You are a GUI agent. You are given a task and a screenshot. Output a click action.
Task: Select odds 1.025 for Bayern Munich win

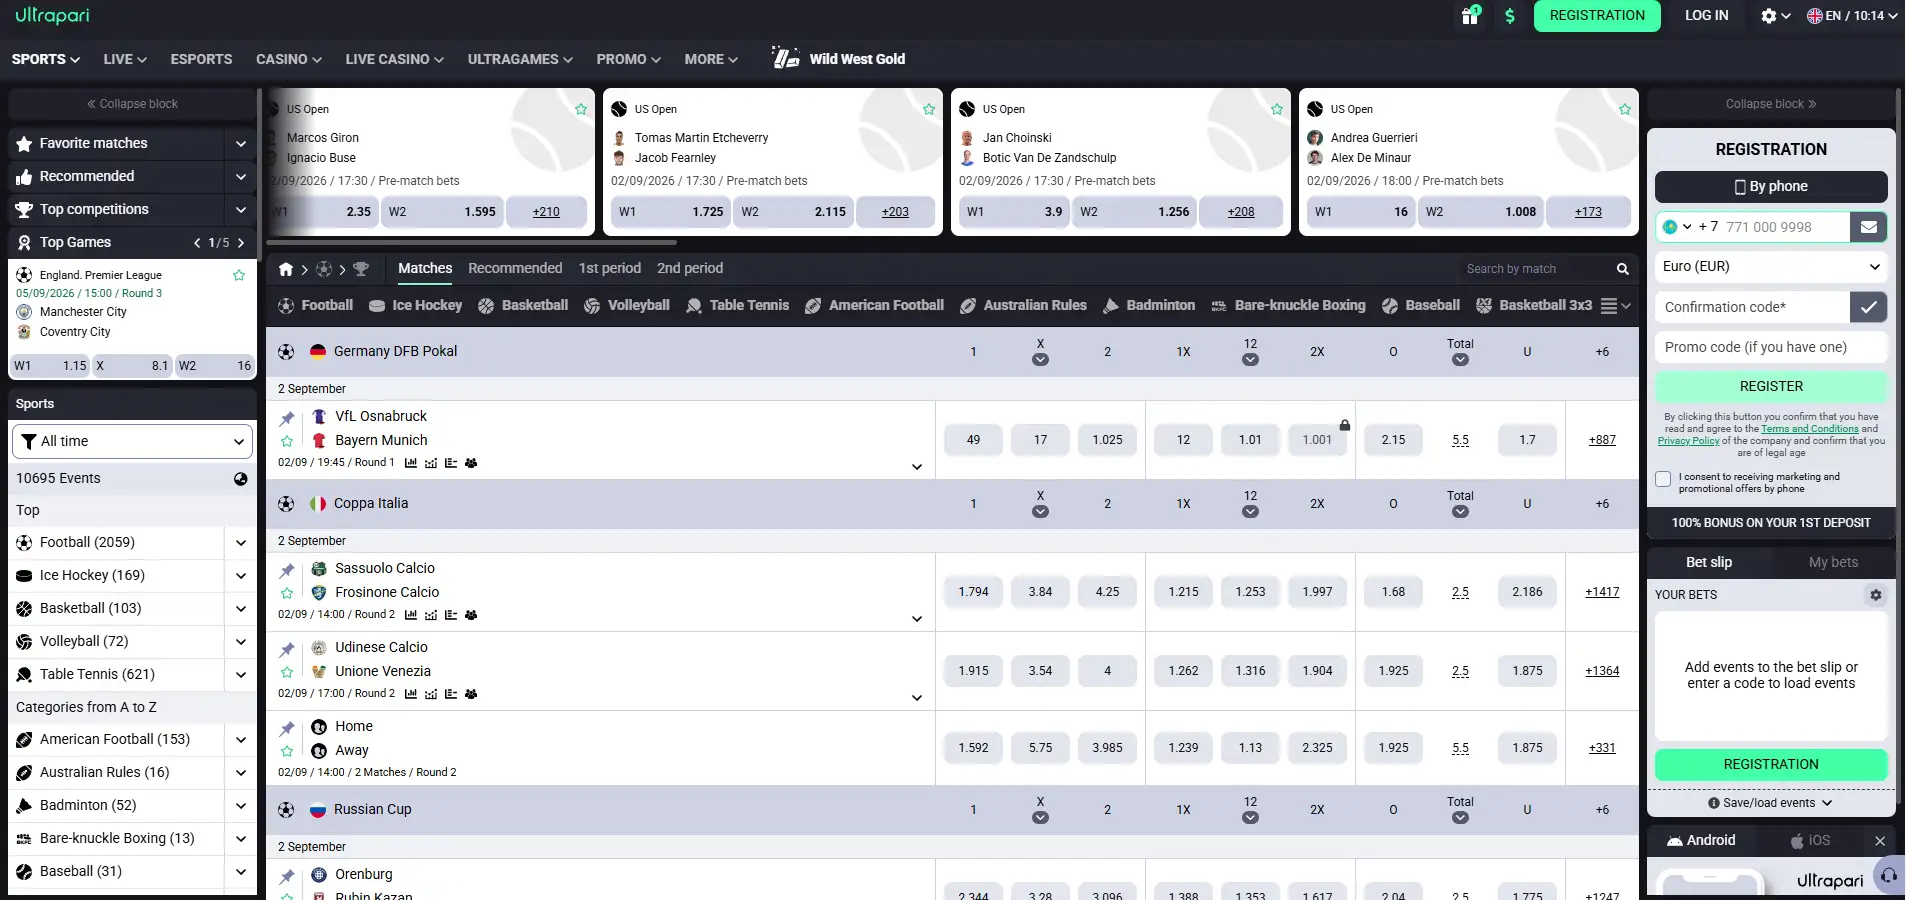(1107, 440)
